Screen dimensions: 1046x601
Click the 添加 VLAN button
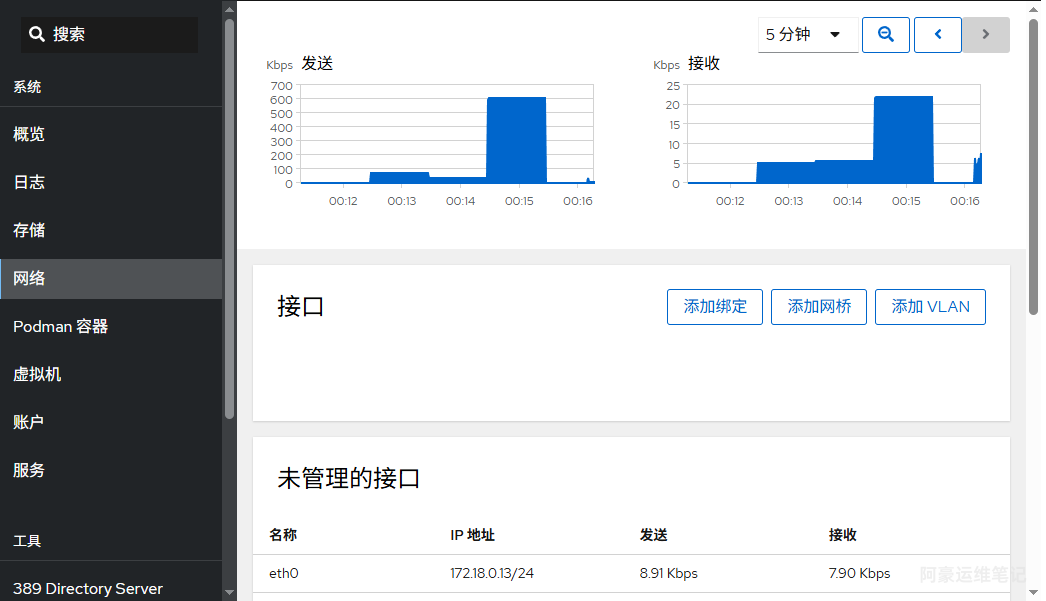click(930, 307)
